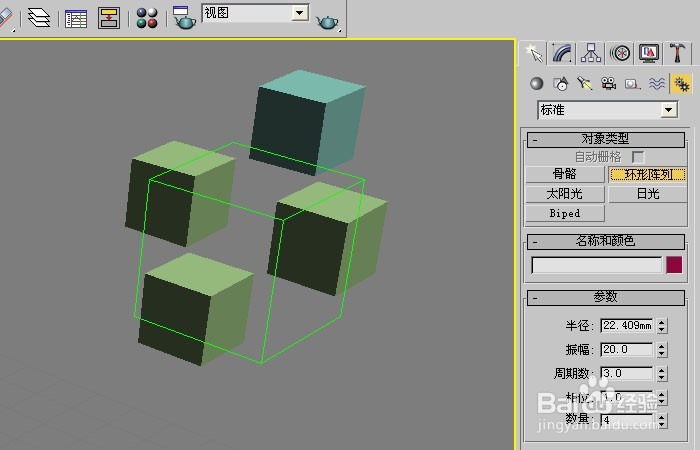Screen dimensions: 700x450
Task: Click the 数量 value field
Action: [626, 420]
